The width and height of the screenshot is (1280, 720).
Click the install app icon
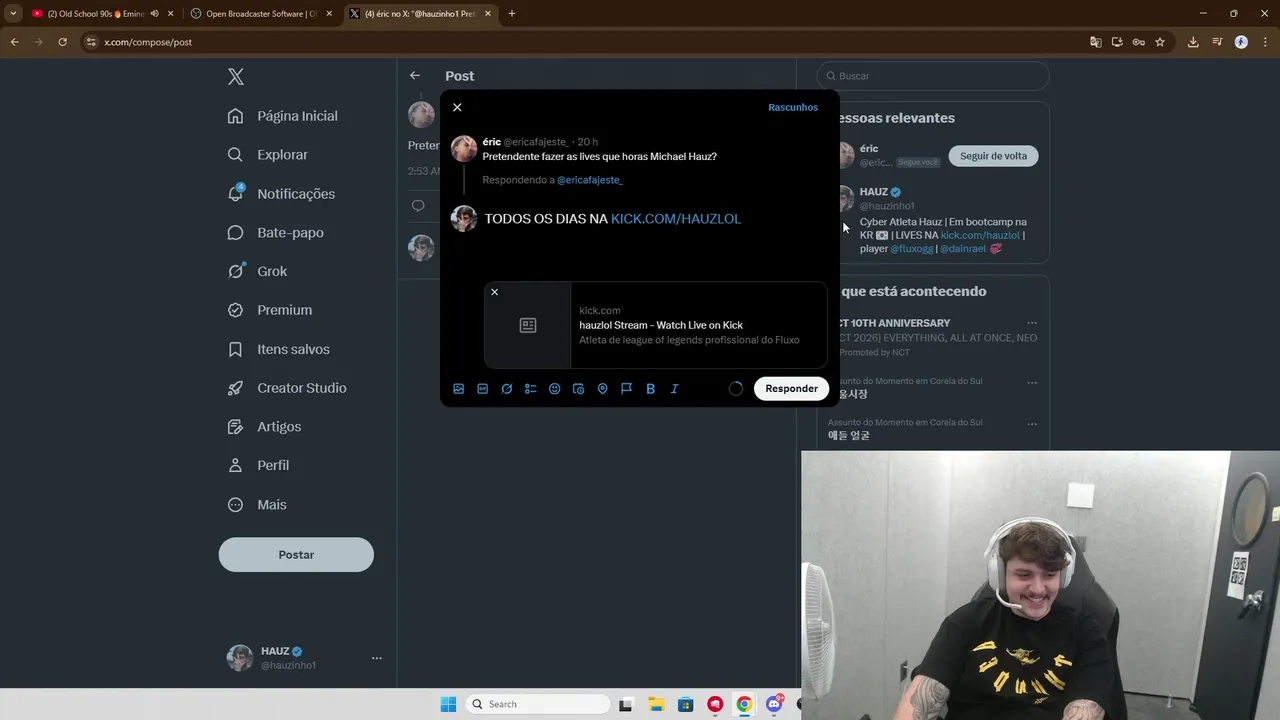point(1117,42)
